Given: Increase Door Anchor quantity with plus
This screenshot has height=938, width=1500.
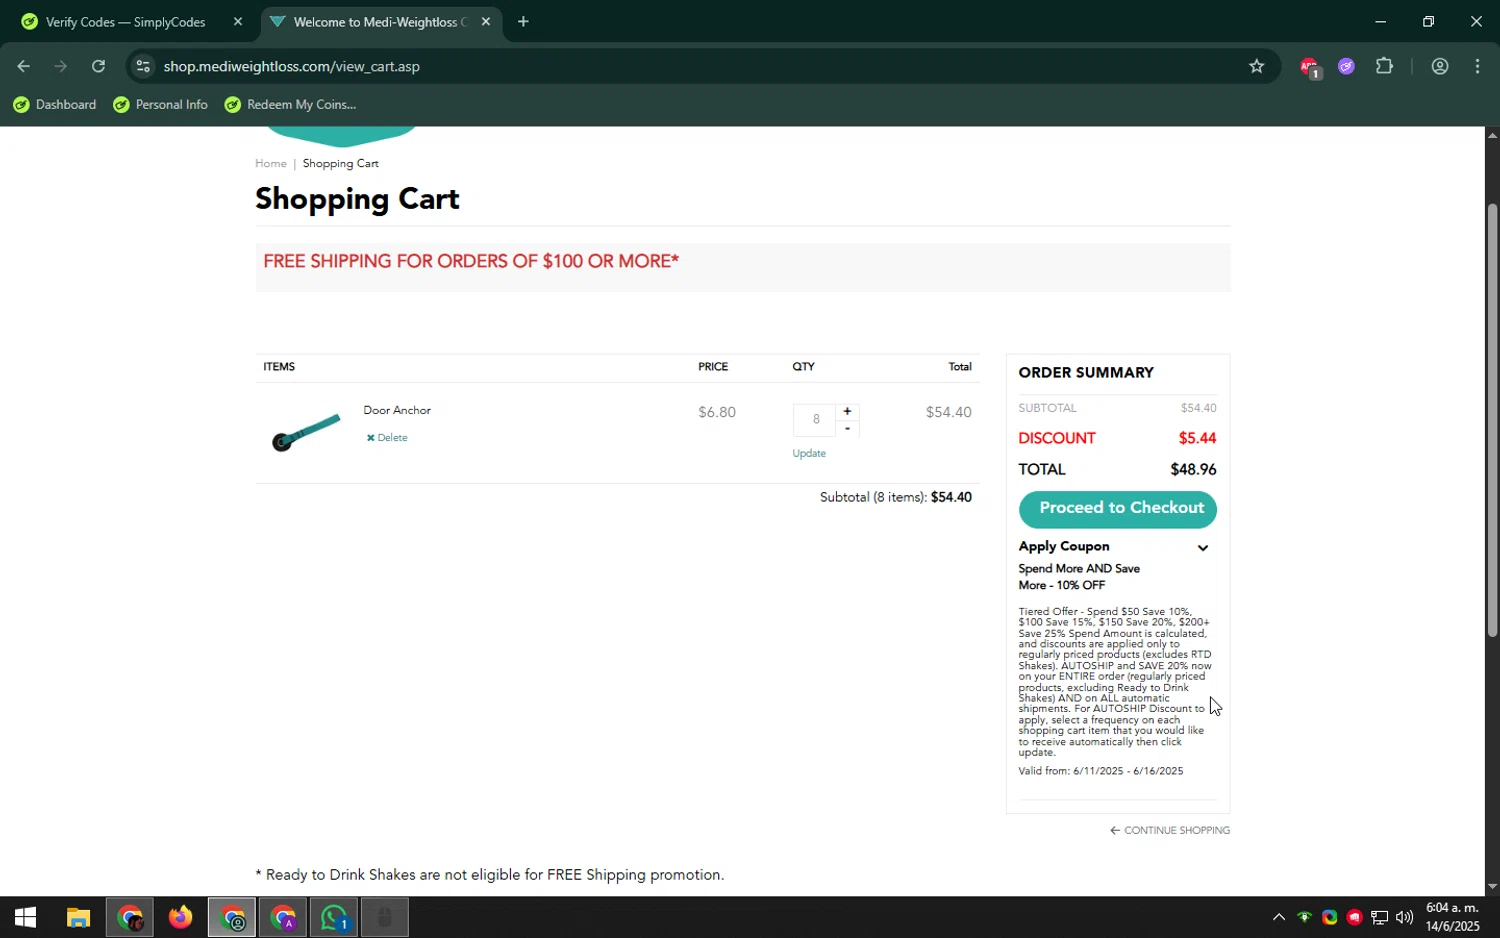Looking at the screenshot, I should click(847, 411).
